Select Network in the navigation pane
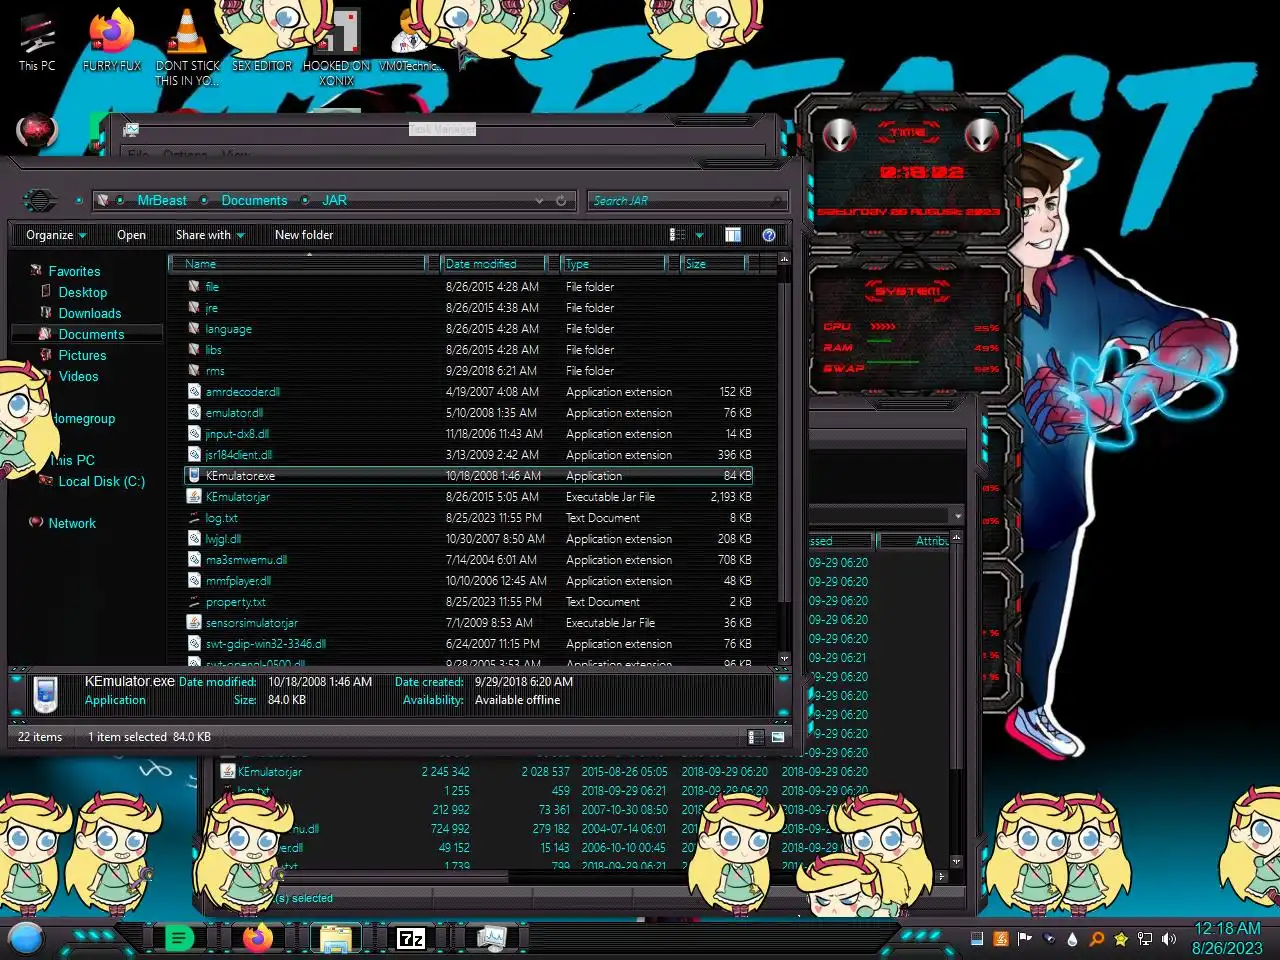The width and height of the screenshot is (1280, 960). 72,523
